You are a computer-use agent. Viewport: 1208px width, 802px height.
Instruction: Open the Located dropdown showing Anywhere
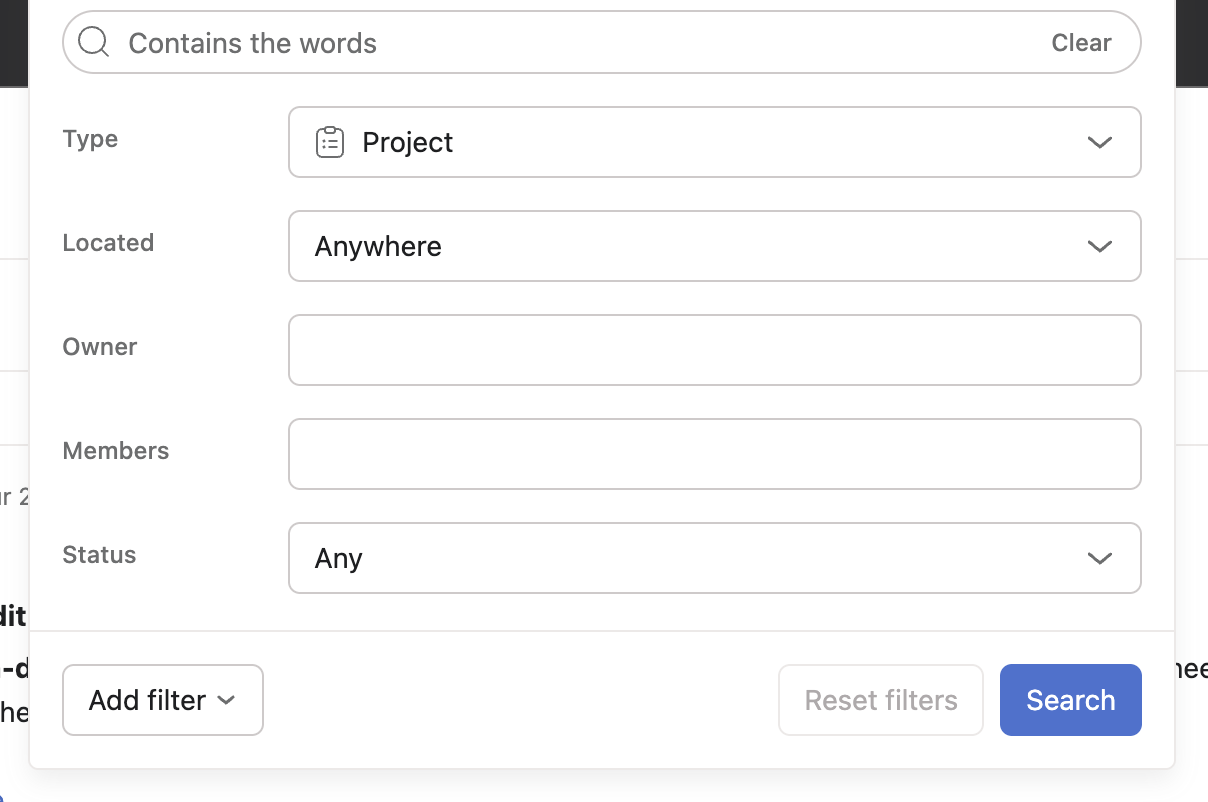(714, 246)
